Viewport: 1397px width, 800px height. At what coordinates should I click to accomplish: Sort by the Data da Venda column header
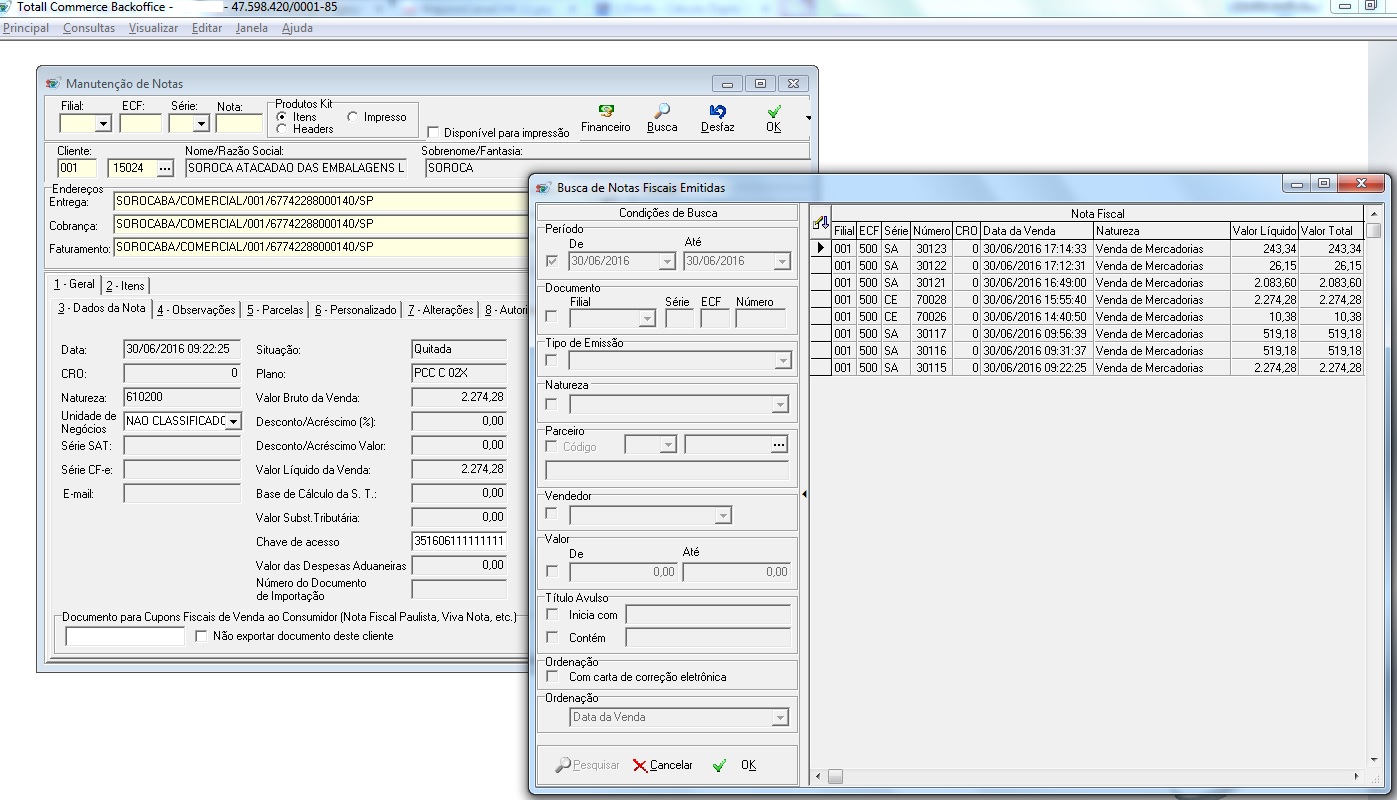pyautogui.click(x=1037, y=231)
